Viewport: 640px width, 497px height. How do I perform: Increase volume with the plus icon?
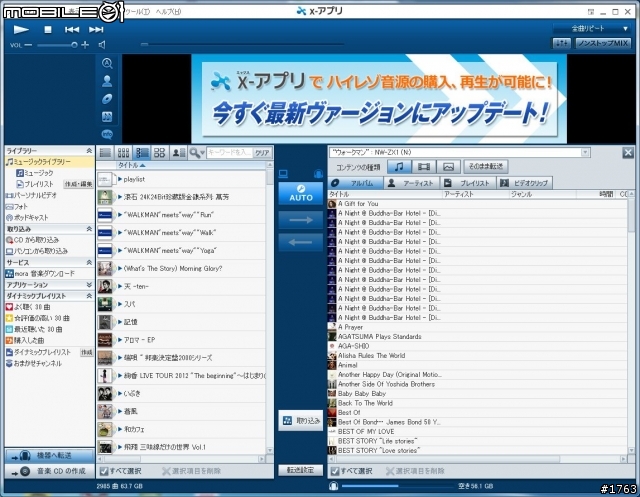tap(85, 45)
